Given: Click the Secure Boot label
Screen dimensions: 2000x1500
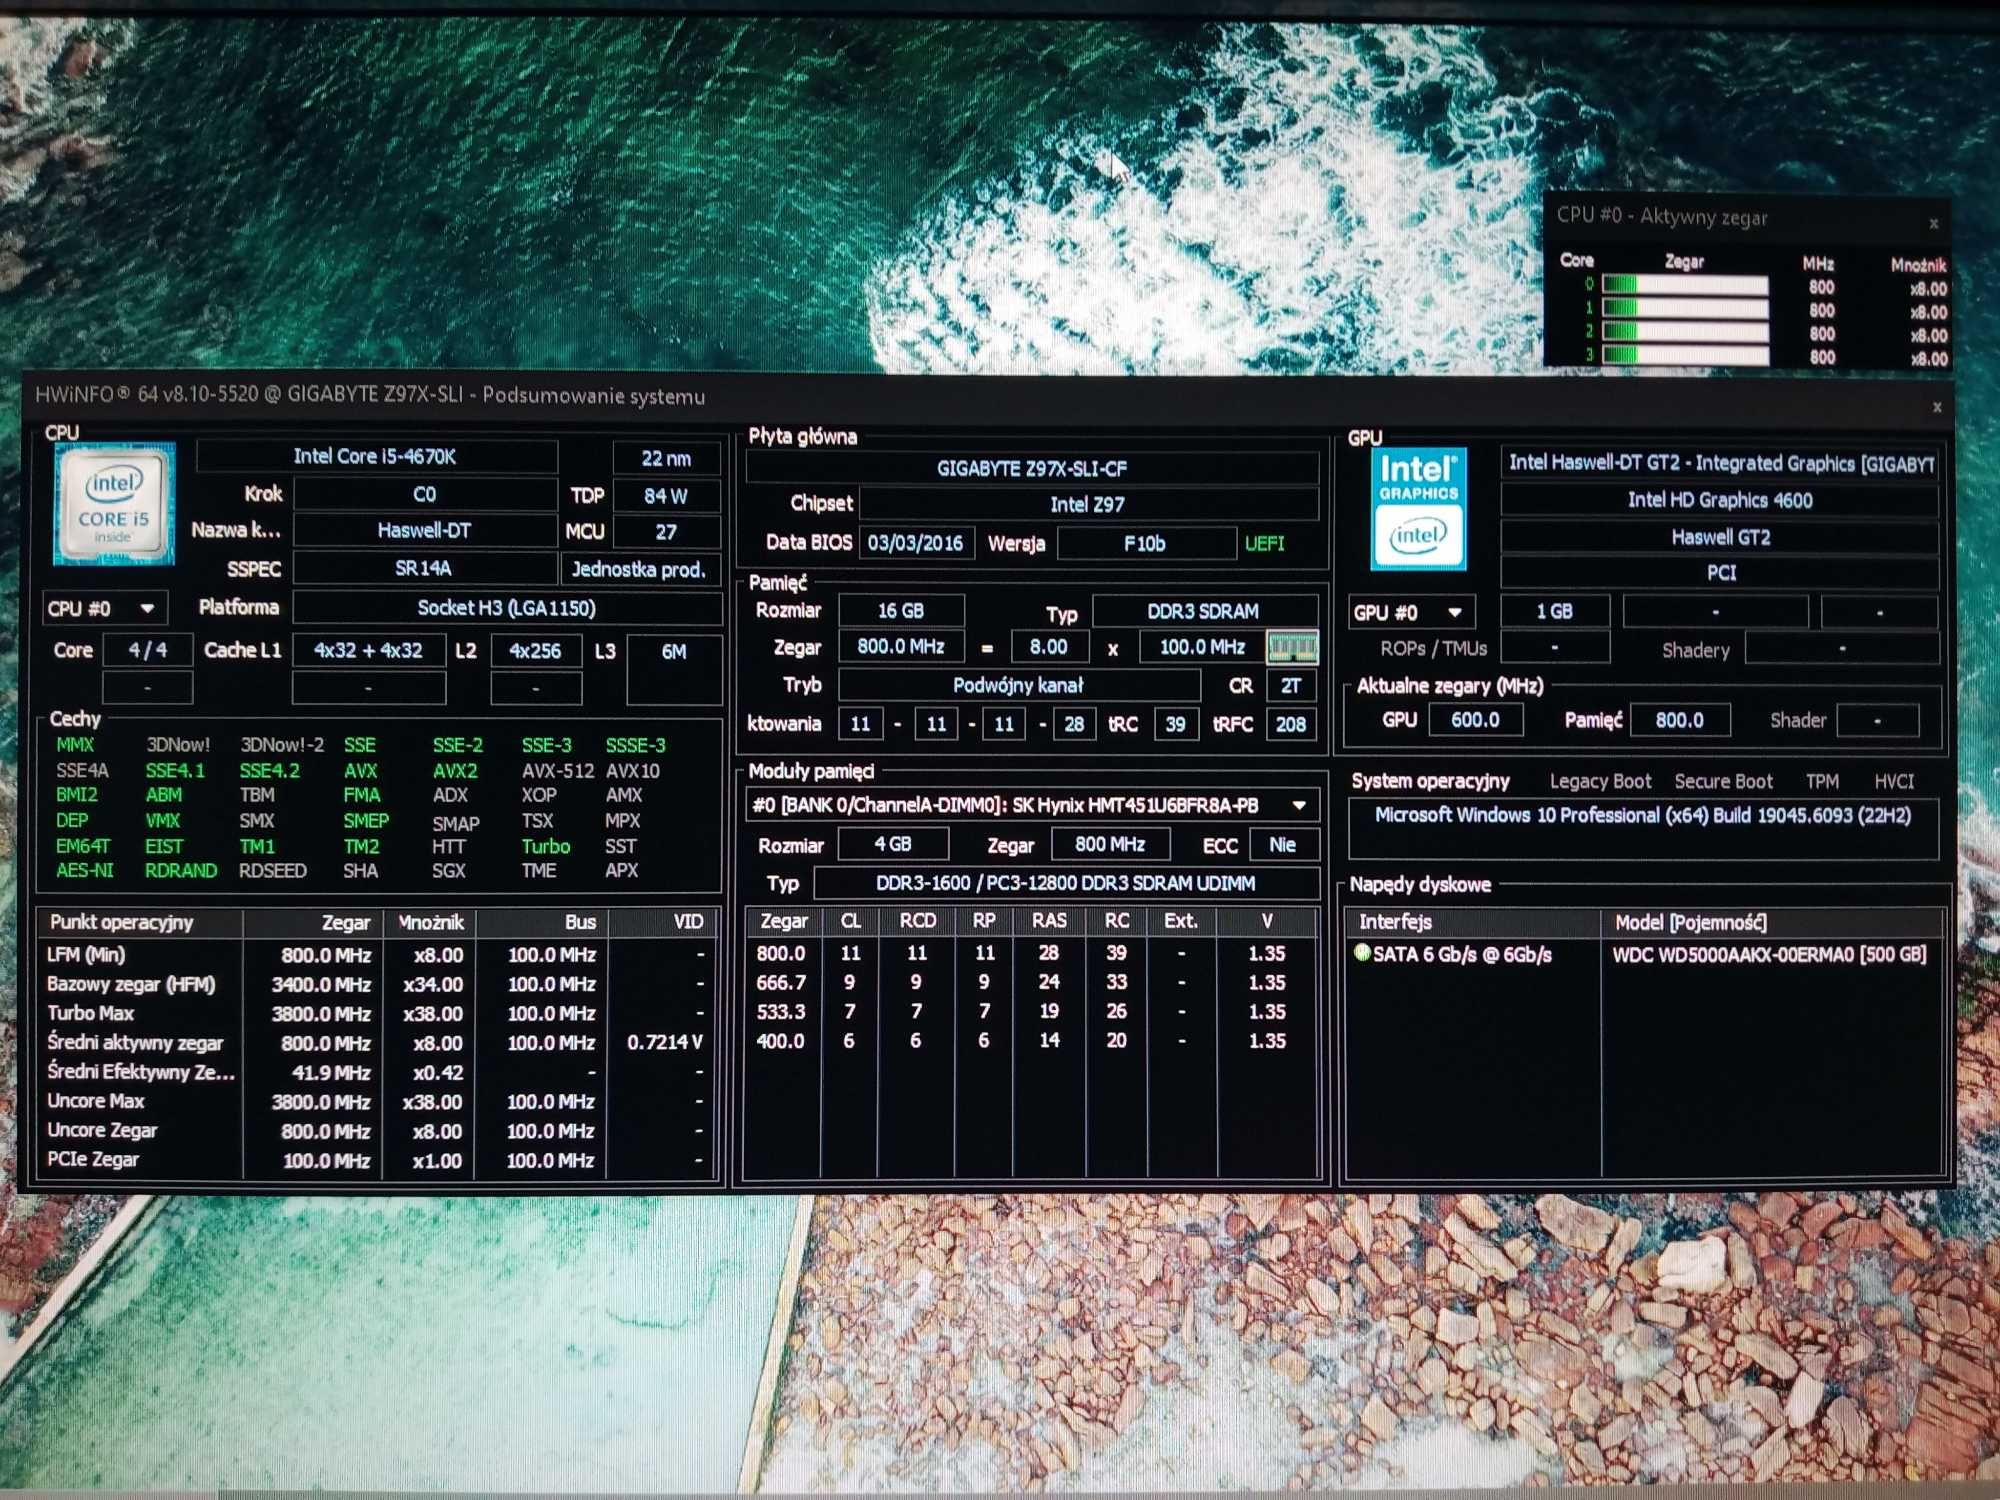Looking at the screenshot, I should [x=1724, y=782].
